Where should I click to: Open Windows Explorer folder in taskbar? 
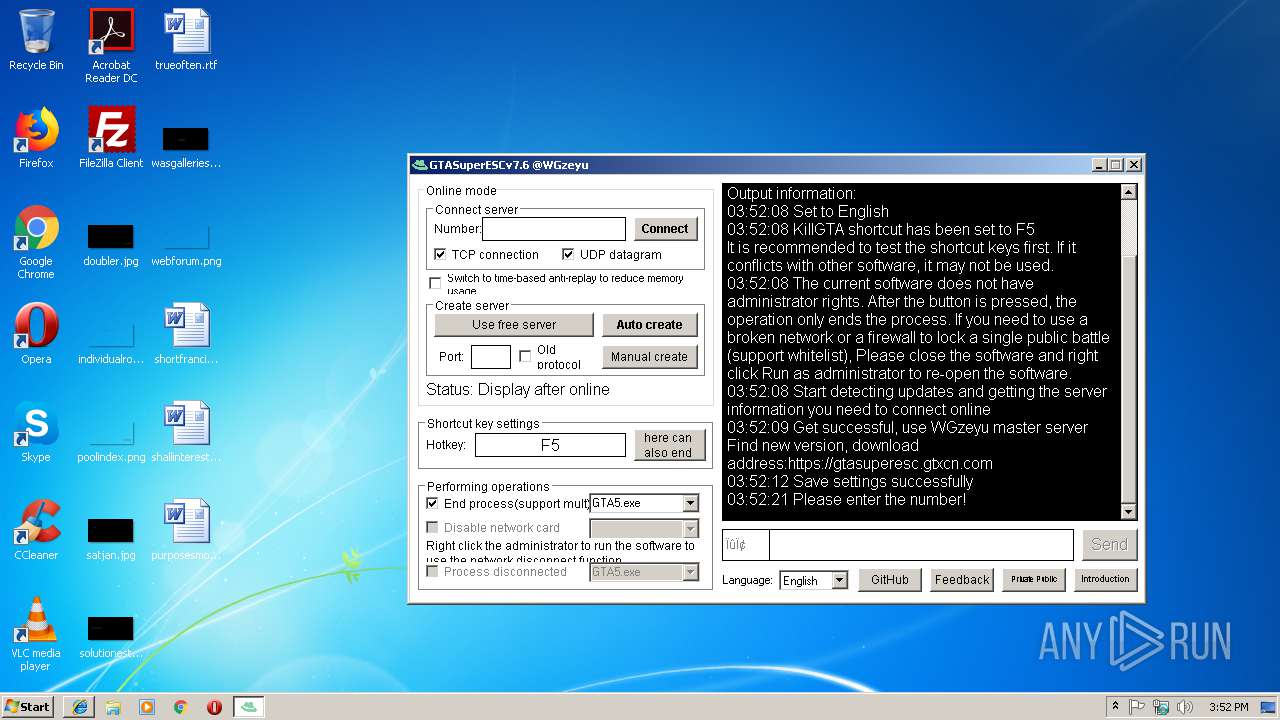(x=113, y=707)
